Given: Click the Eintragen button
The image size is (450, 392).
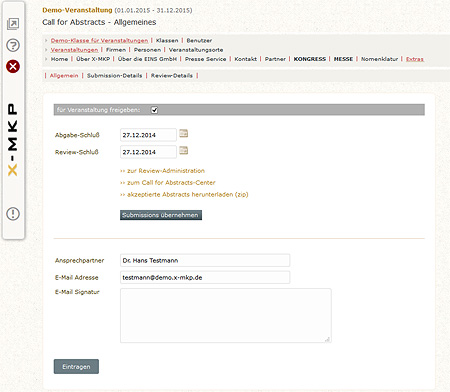Looking at the screenshot, I should pos(76,366).
